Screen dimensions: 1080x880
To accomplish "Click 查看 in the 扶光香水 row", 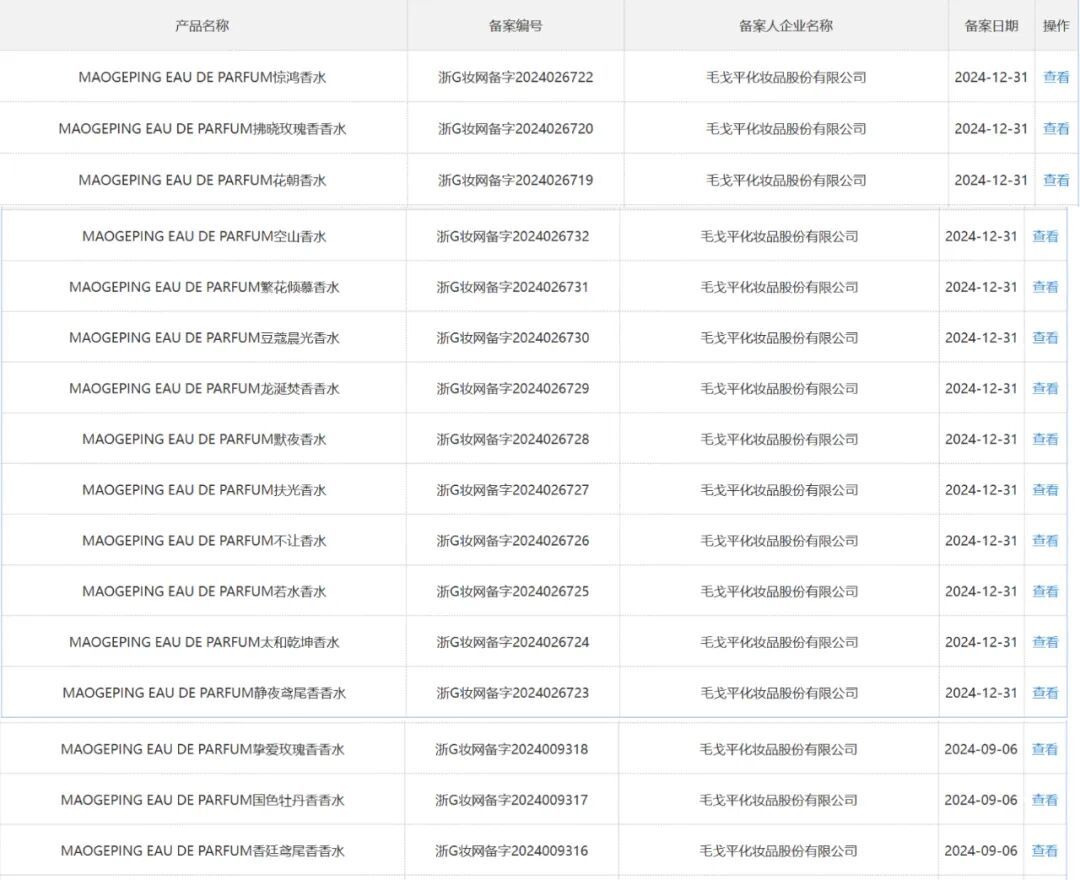I will coord(1045,490).
